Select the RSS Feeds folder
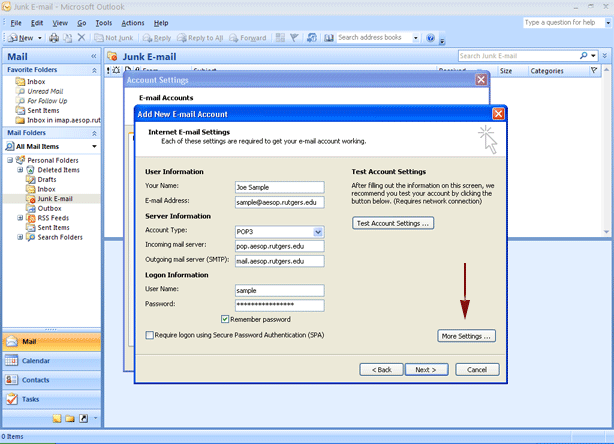 coord(54,218)
